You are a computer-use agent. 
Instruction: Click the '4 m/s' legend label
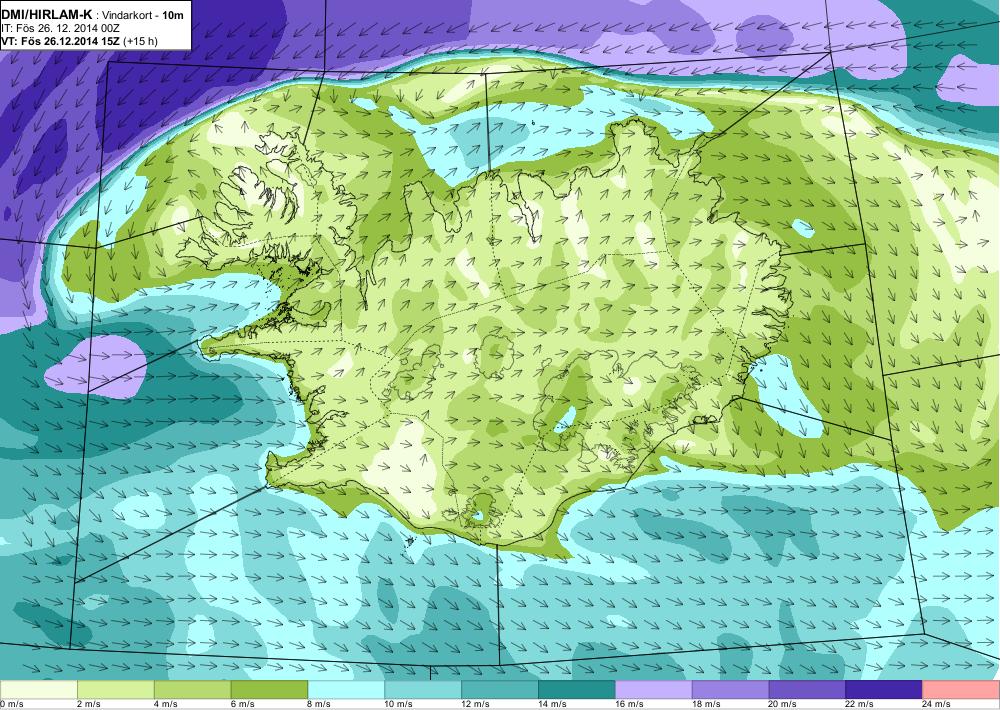[x=166, y=704]
